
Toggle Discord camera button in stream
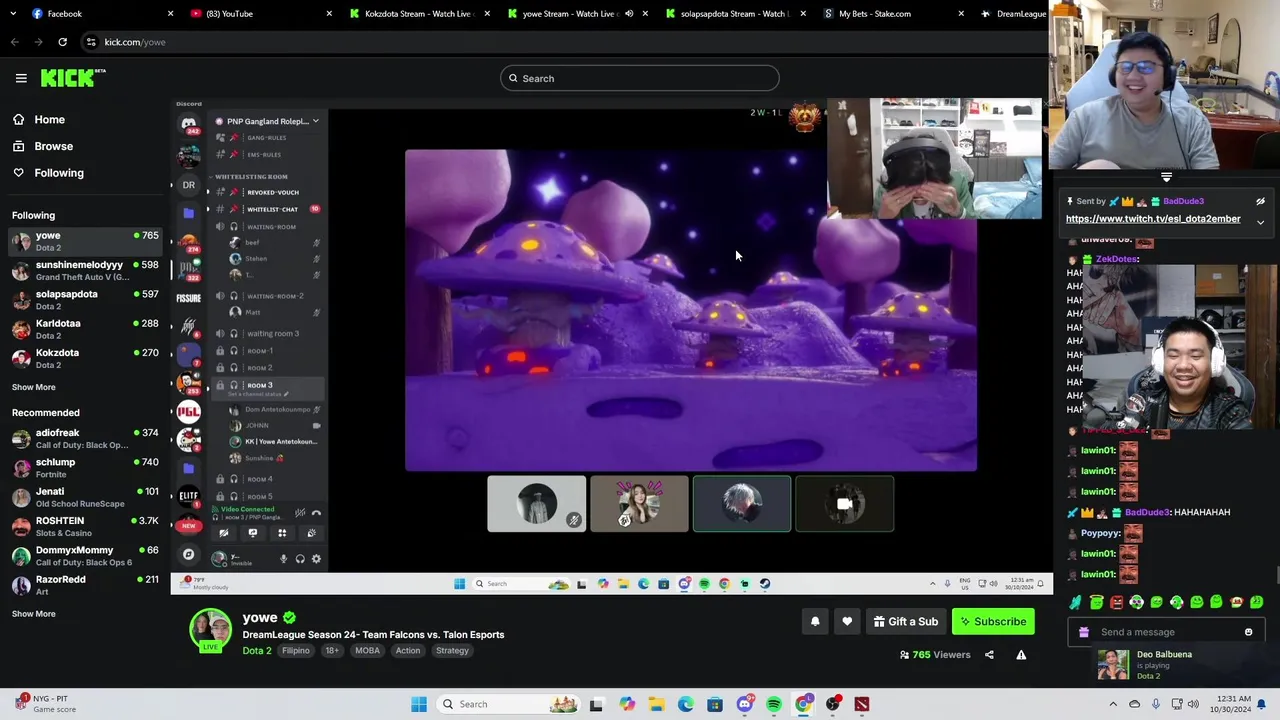[224, 534]
